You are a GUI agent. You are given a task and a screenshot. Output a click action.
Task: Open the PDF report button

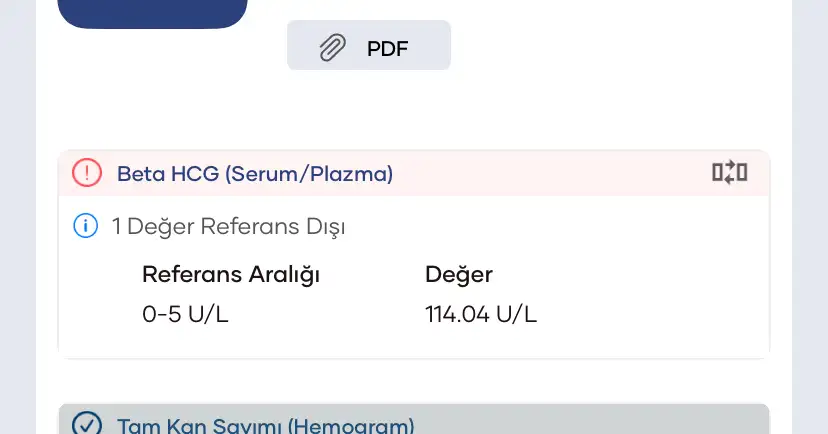coord(369,47)
